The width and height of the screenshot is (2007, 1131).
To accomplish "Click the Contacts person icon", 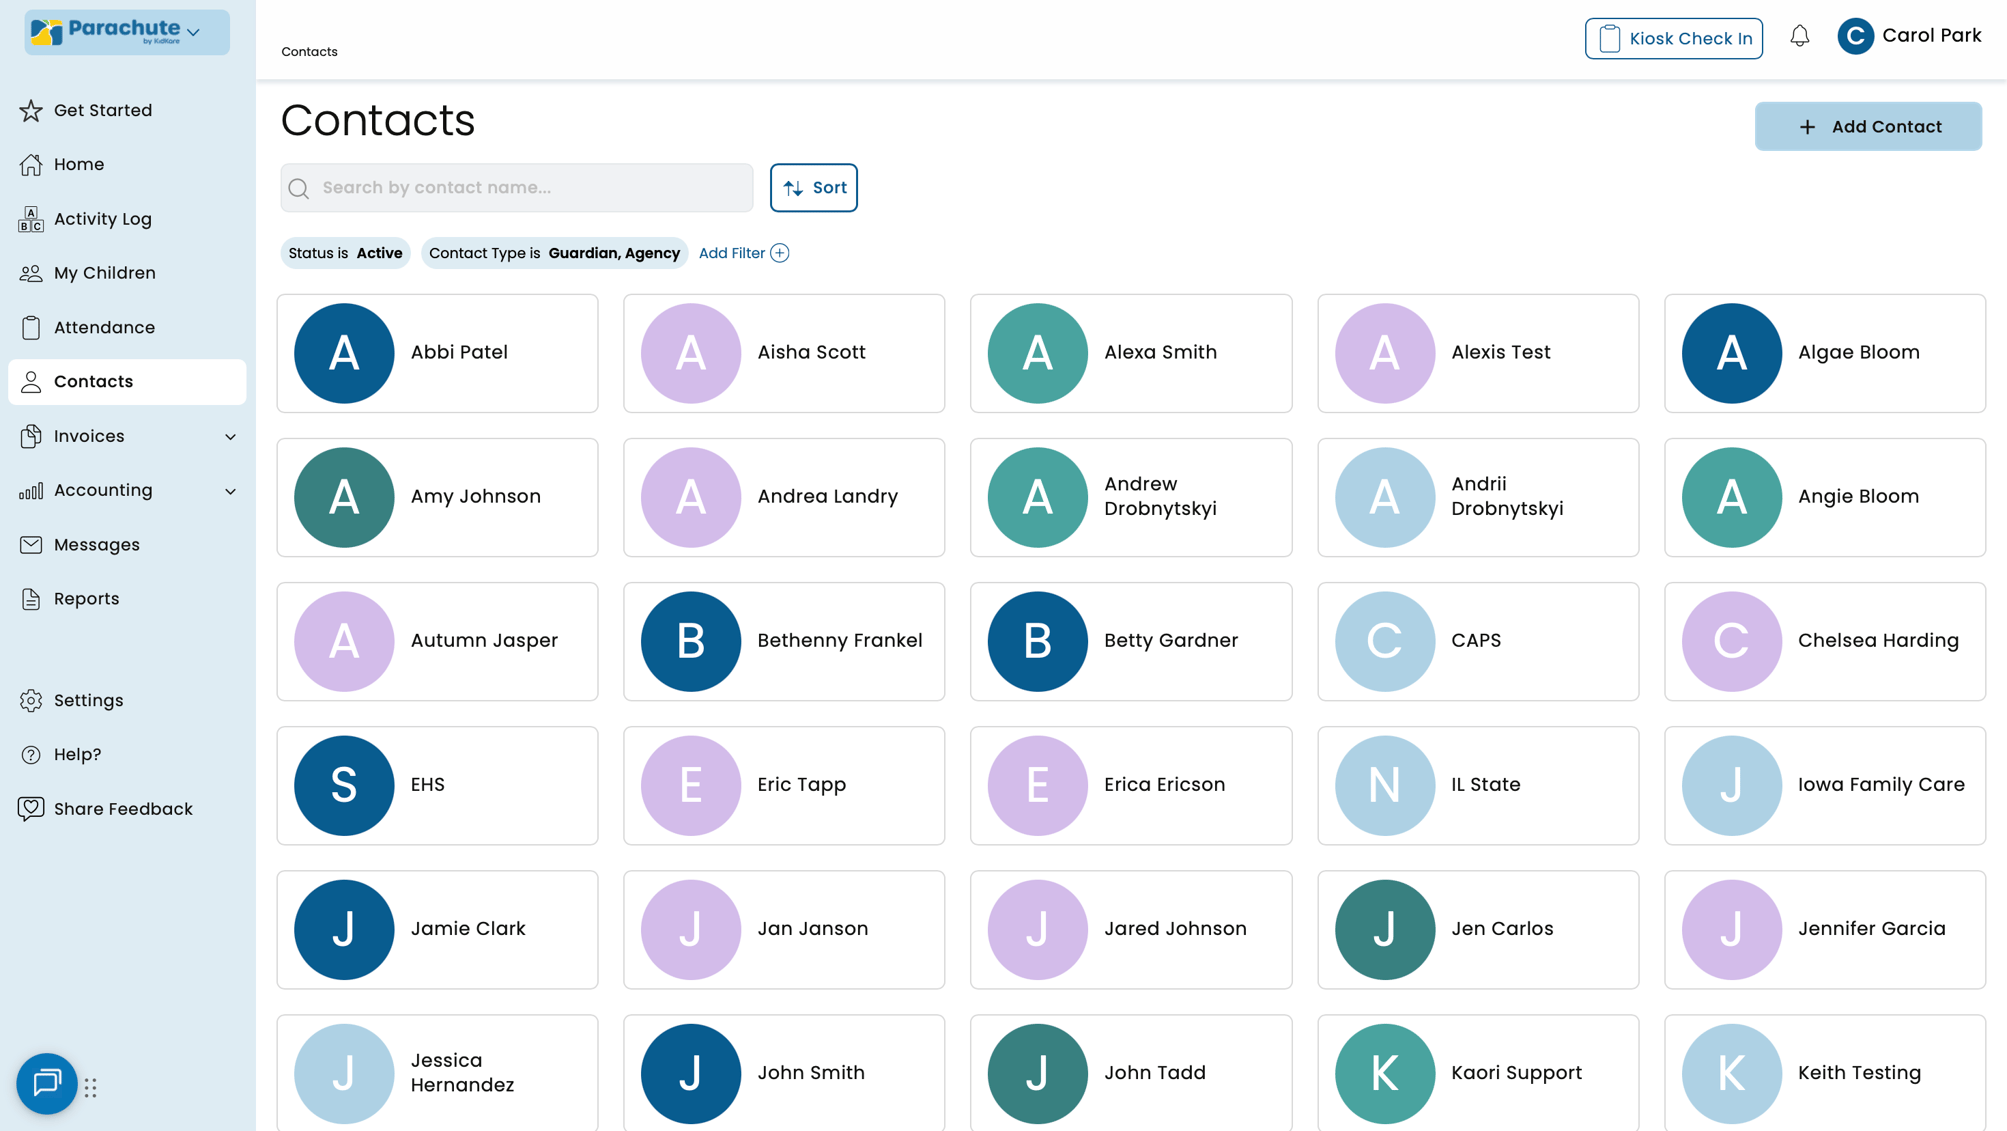I will pyautogui.click(x=31, y=381).
